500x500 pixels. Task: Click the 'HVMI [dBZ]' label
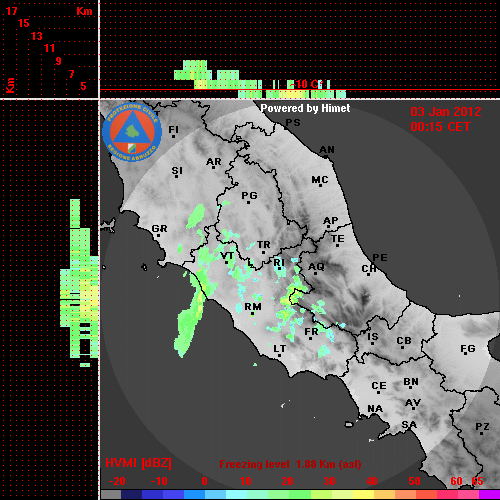tap(138, 463)
